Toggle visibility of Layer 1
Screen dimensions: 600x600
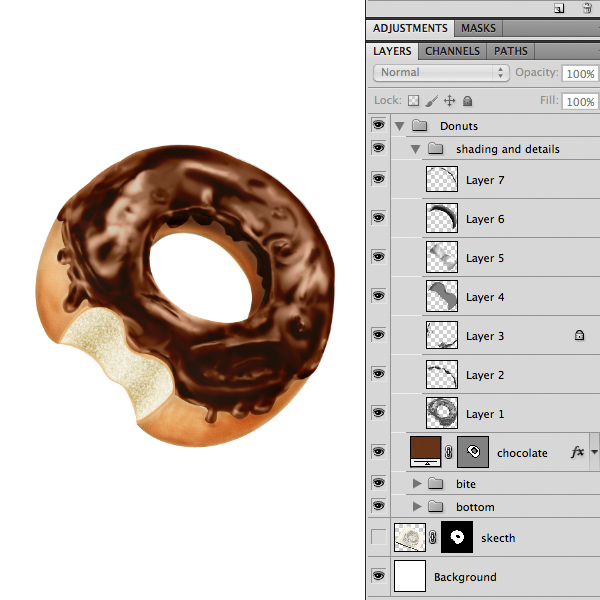[x=378, y=413]
